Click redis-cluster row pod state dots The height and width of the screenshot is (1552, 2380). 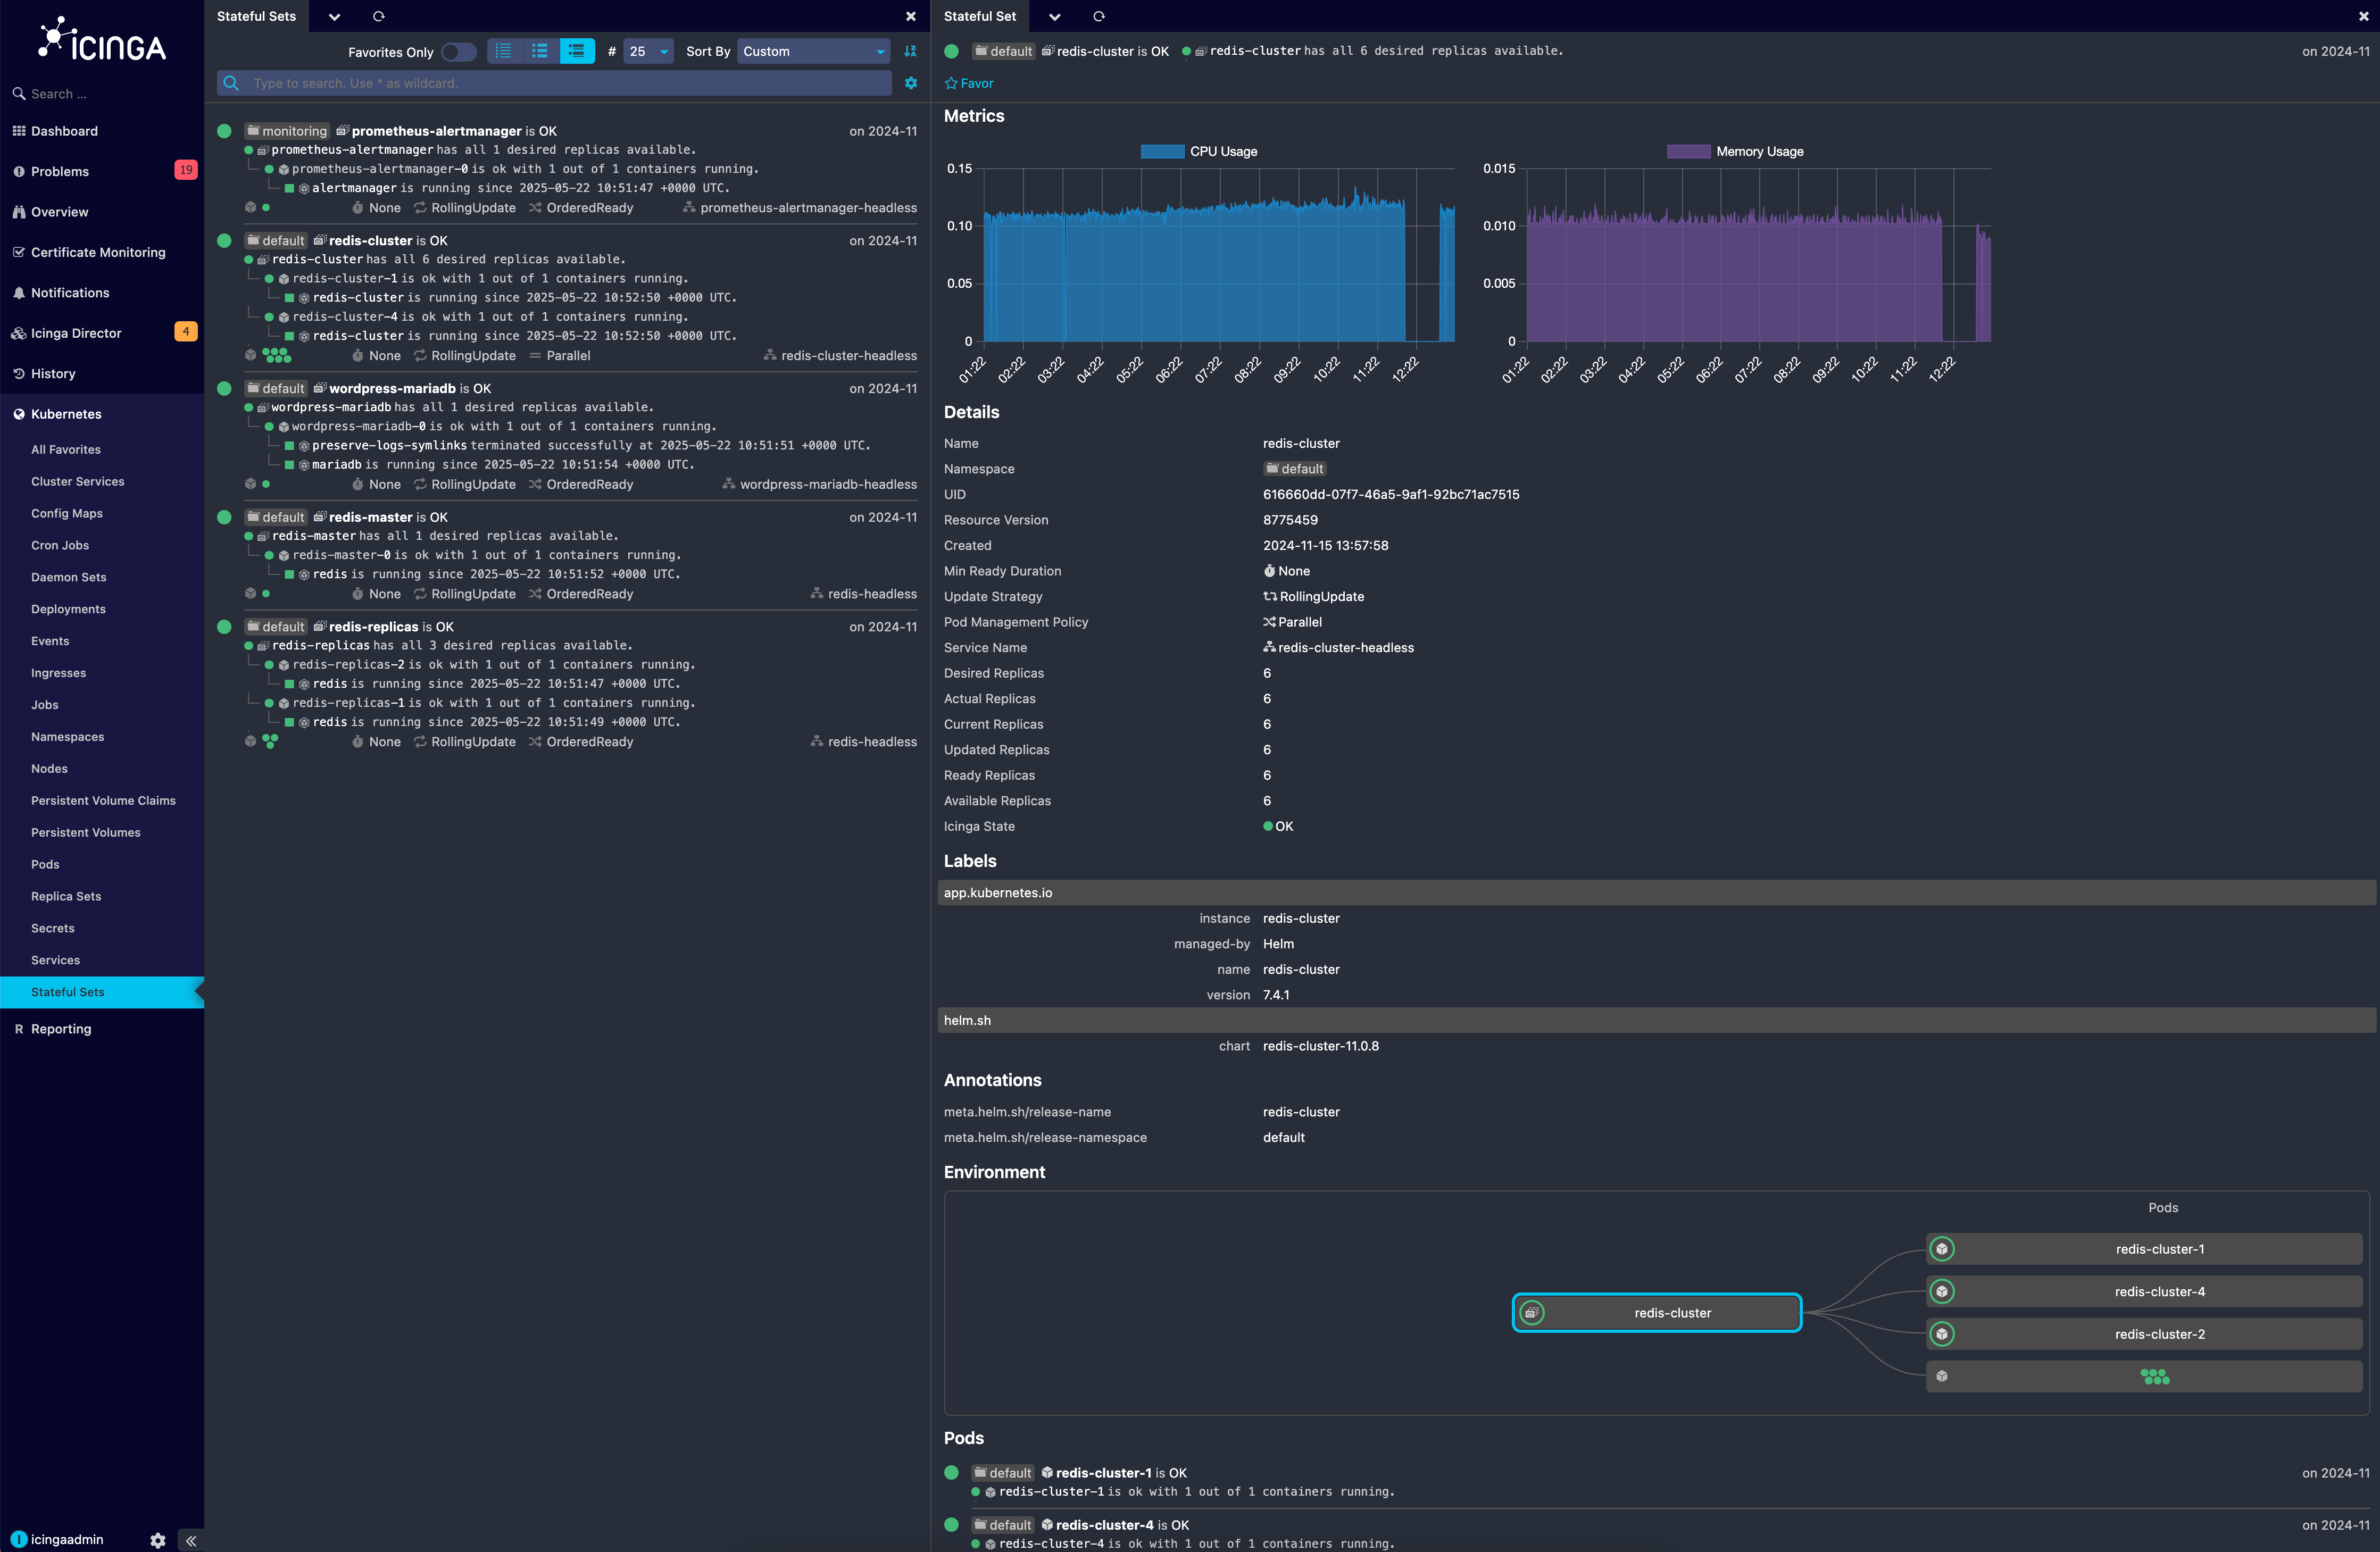276,355
